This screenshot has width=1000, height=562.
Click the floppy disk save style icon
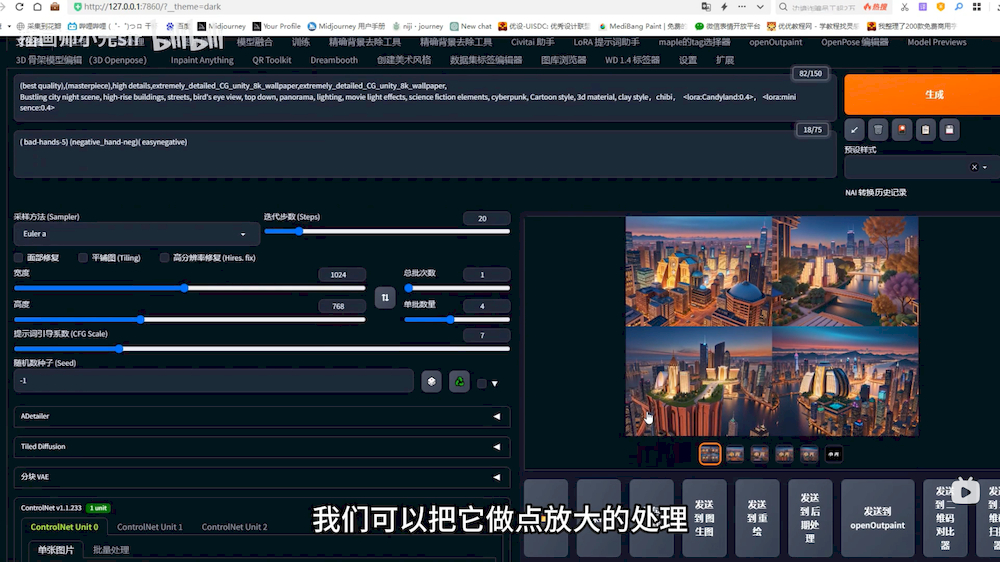click(x=950, y=129)
